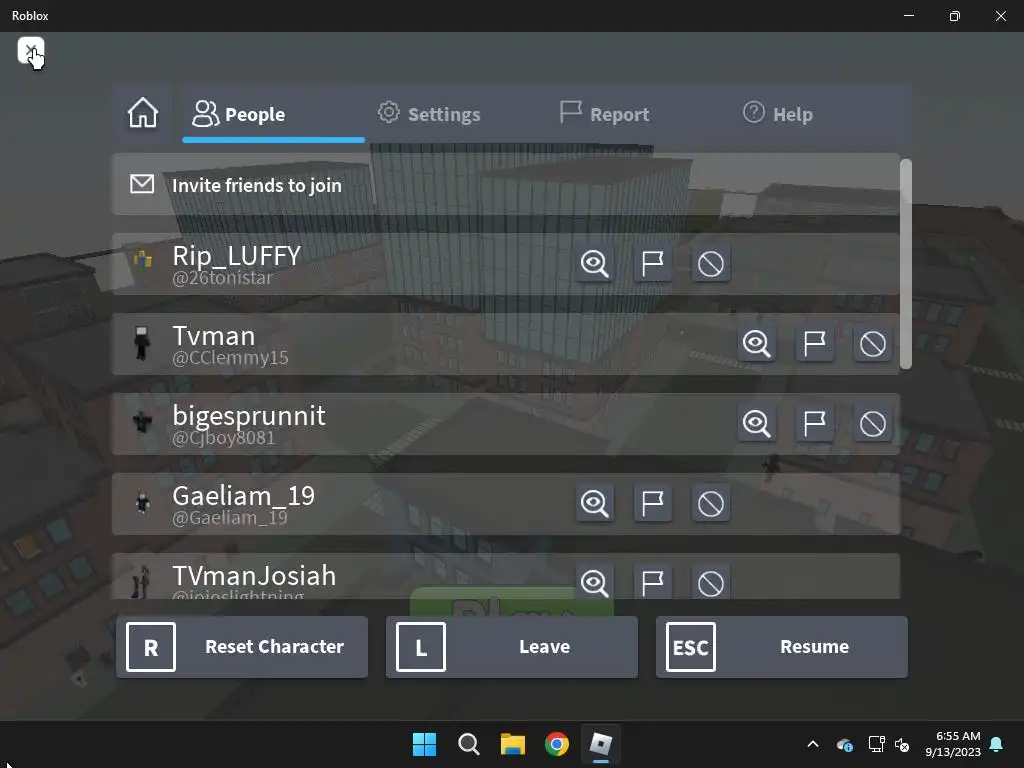Click Rip_LUFFY's avatar thumbnail

click(142, 261)
